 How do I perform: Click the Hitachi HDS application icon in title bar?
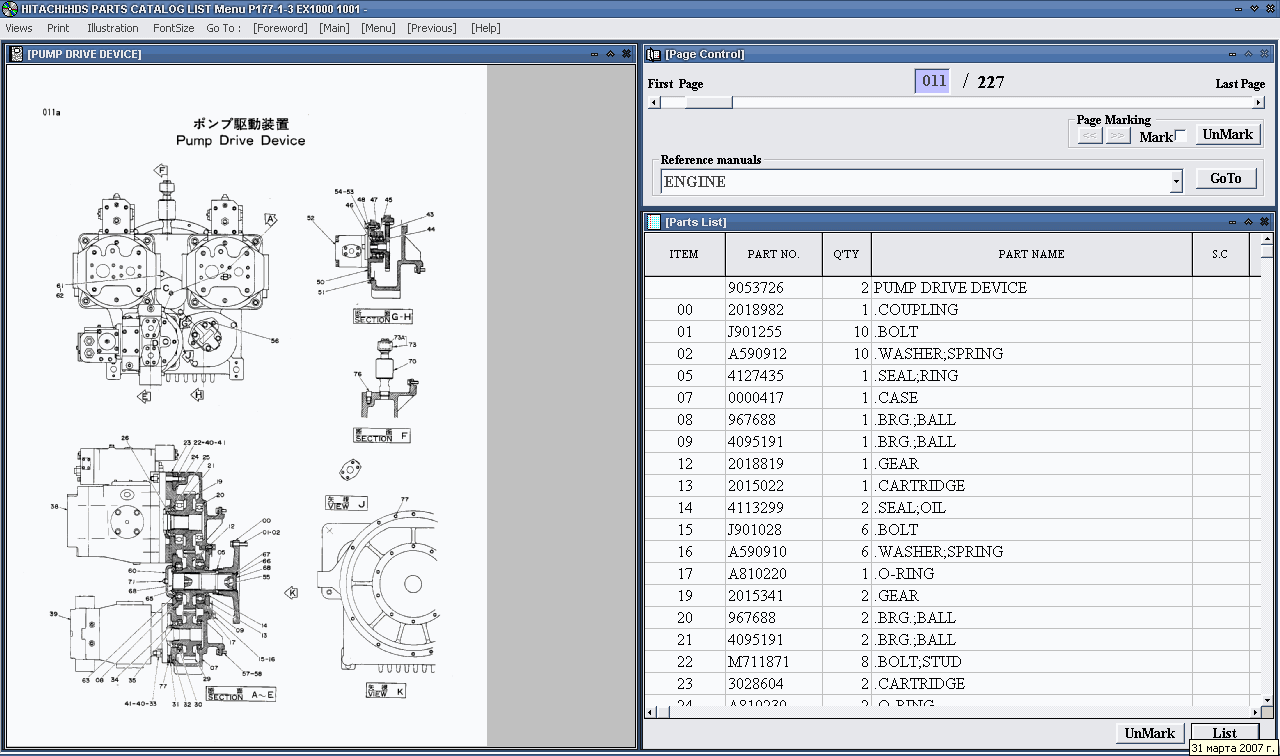point(10,9)
